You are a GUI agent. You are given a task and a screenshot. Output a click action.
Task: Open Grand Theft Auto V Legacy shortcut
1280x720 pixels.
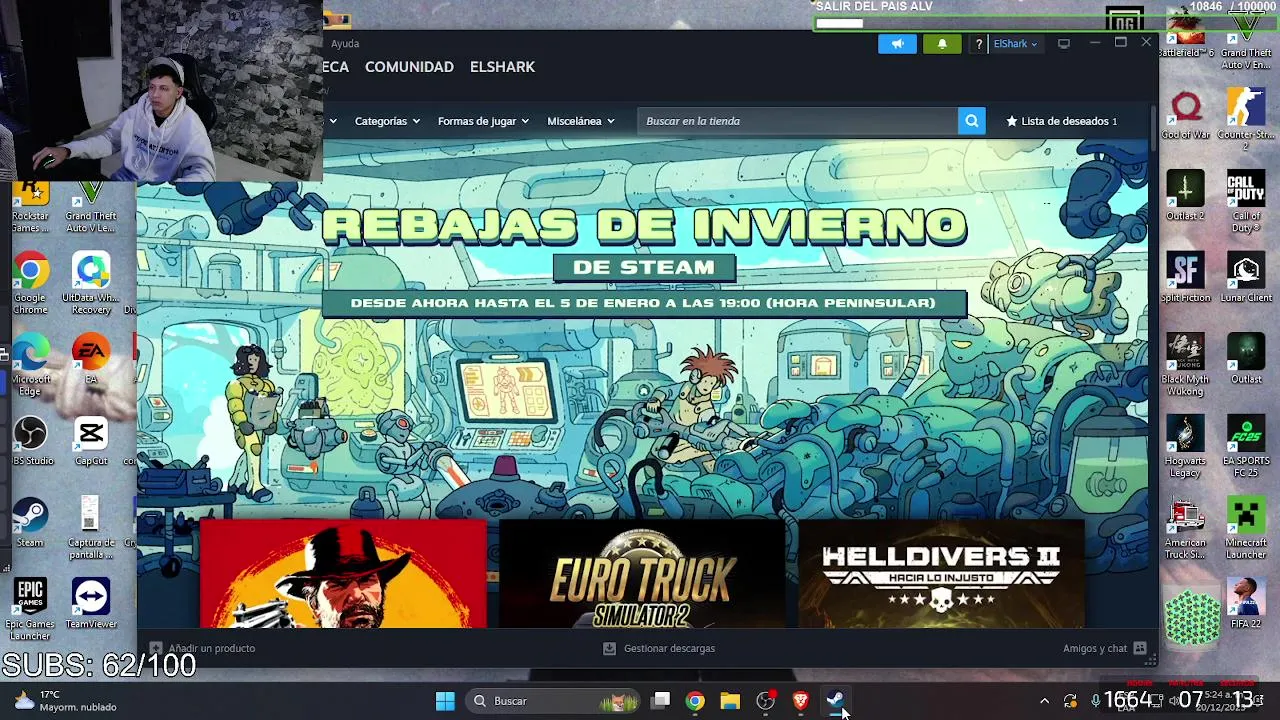click(x=91, y=208)
